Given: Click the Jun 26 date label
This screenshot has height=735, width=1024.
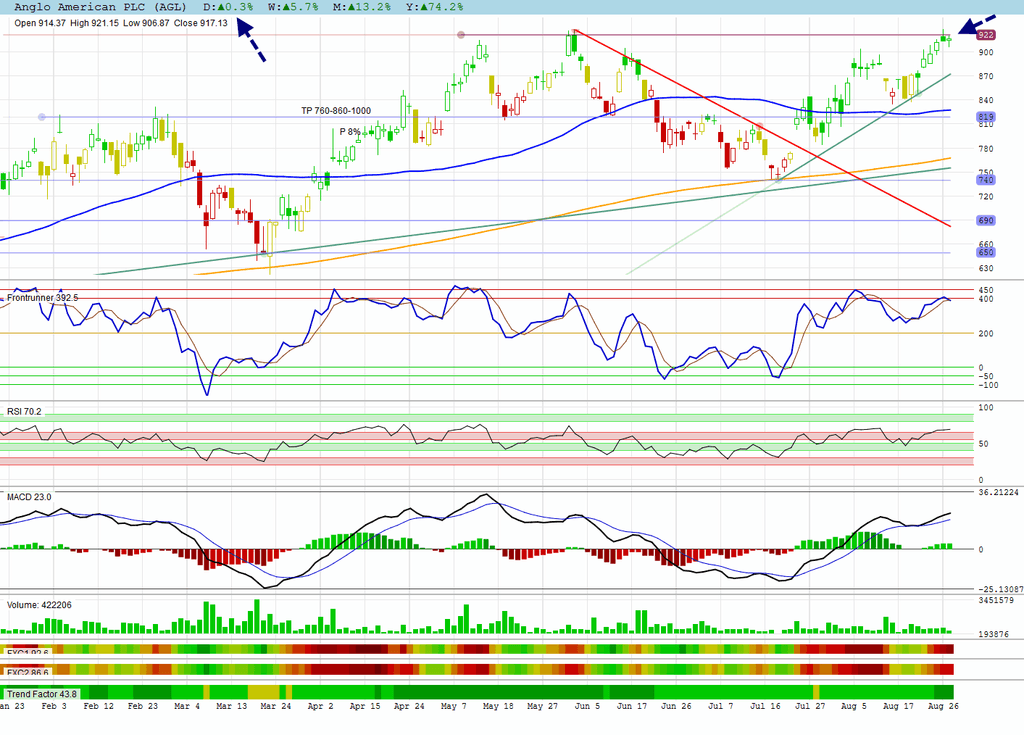Looking at the screenshot, I should click(676, 706).
